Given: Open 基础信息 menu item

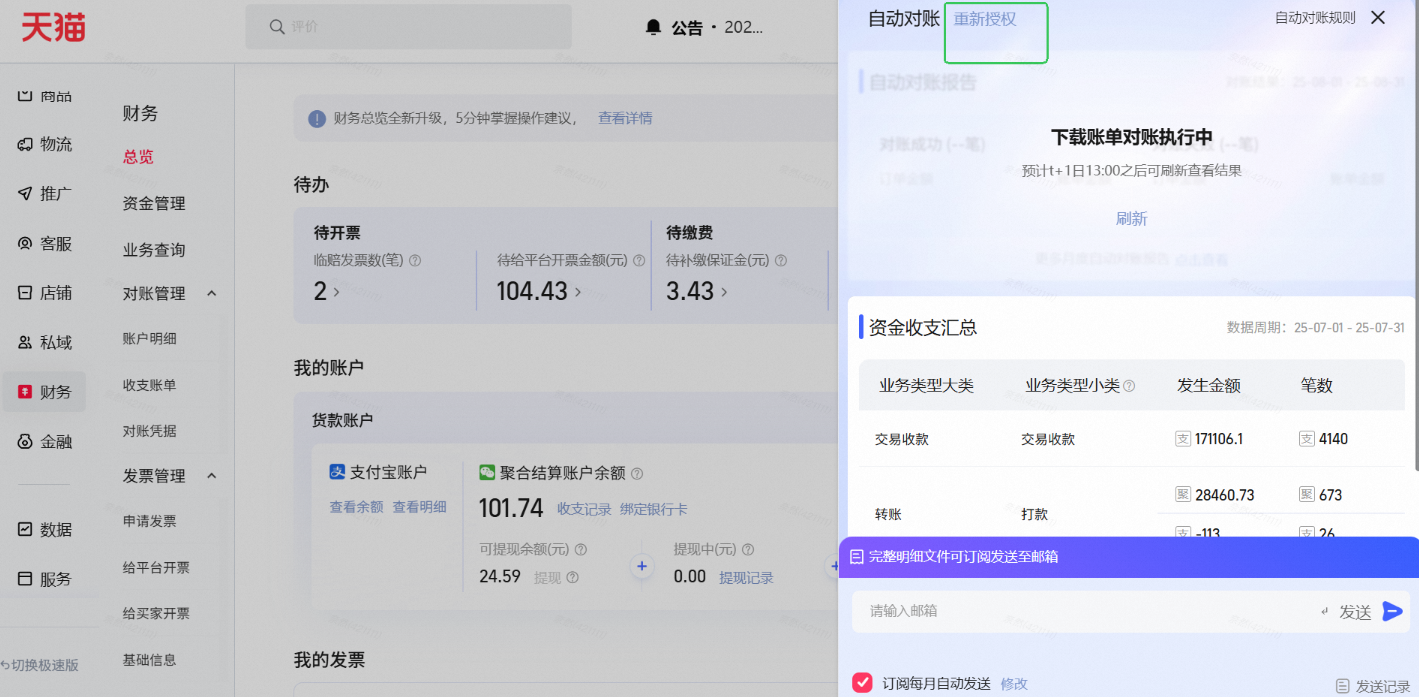Looking at the screenshot, I should click(x=149, y=660).
